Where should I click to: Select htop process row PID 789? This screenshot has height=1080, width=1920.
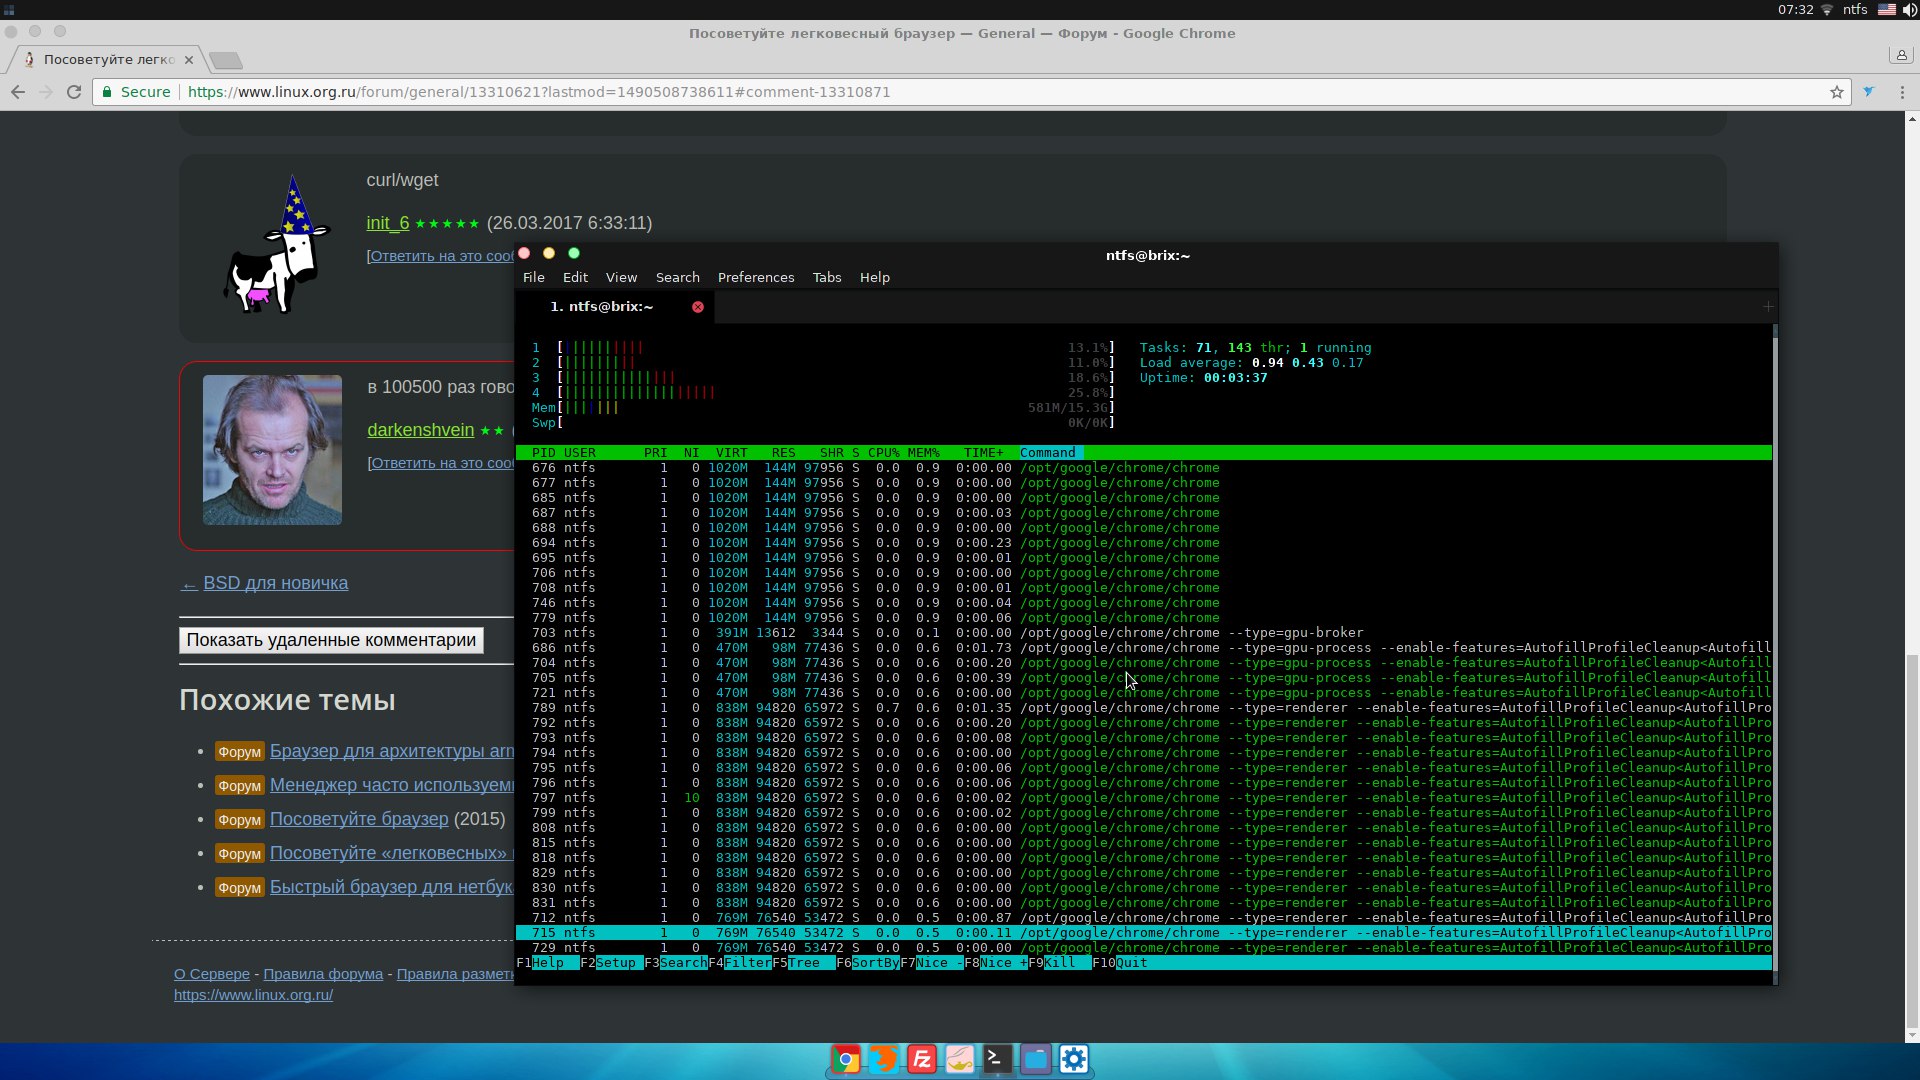coord(1143,708)
